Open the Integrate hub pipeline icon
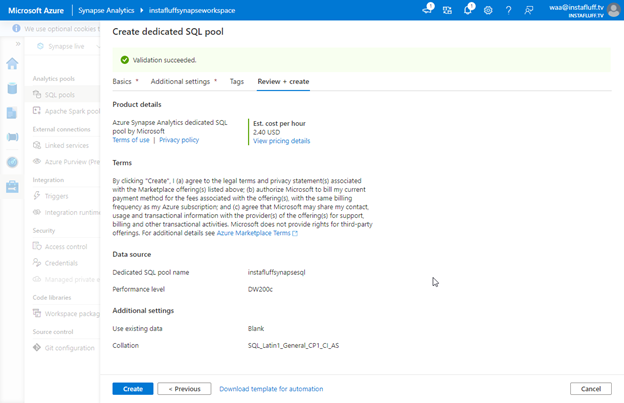This screenshot has height=403, width=624. coord(12,137)
